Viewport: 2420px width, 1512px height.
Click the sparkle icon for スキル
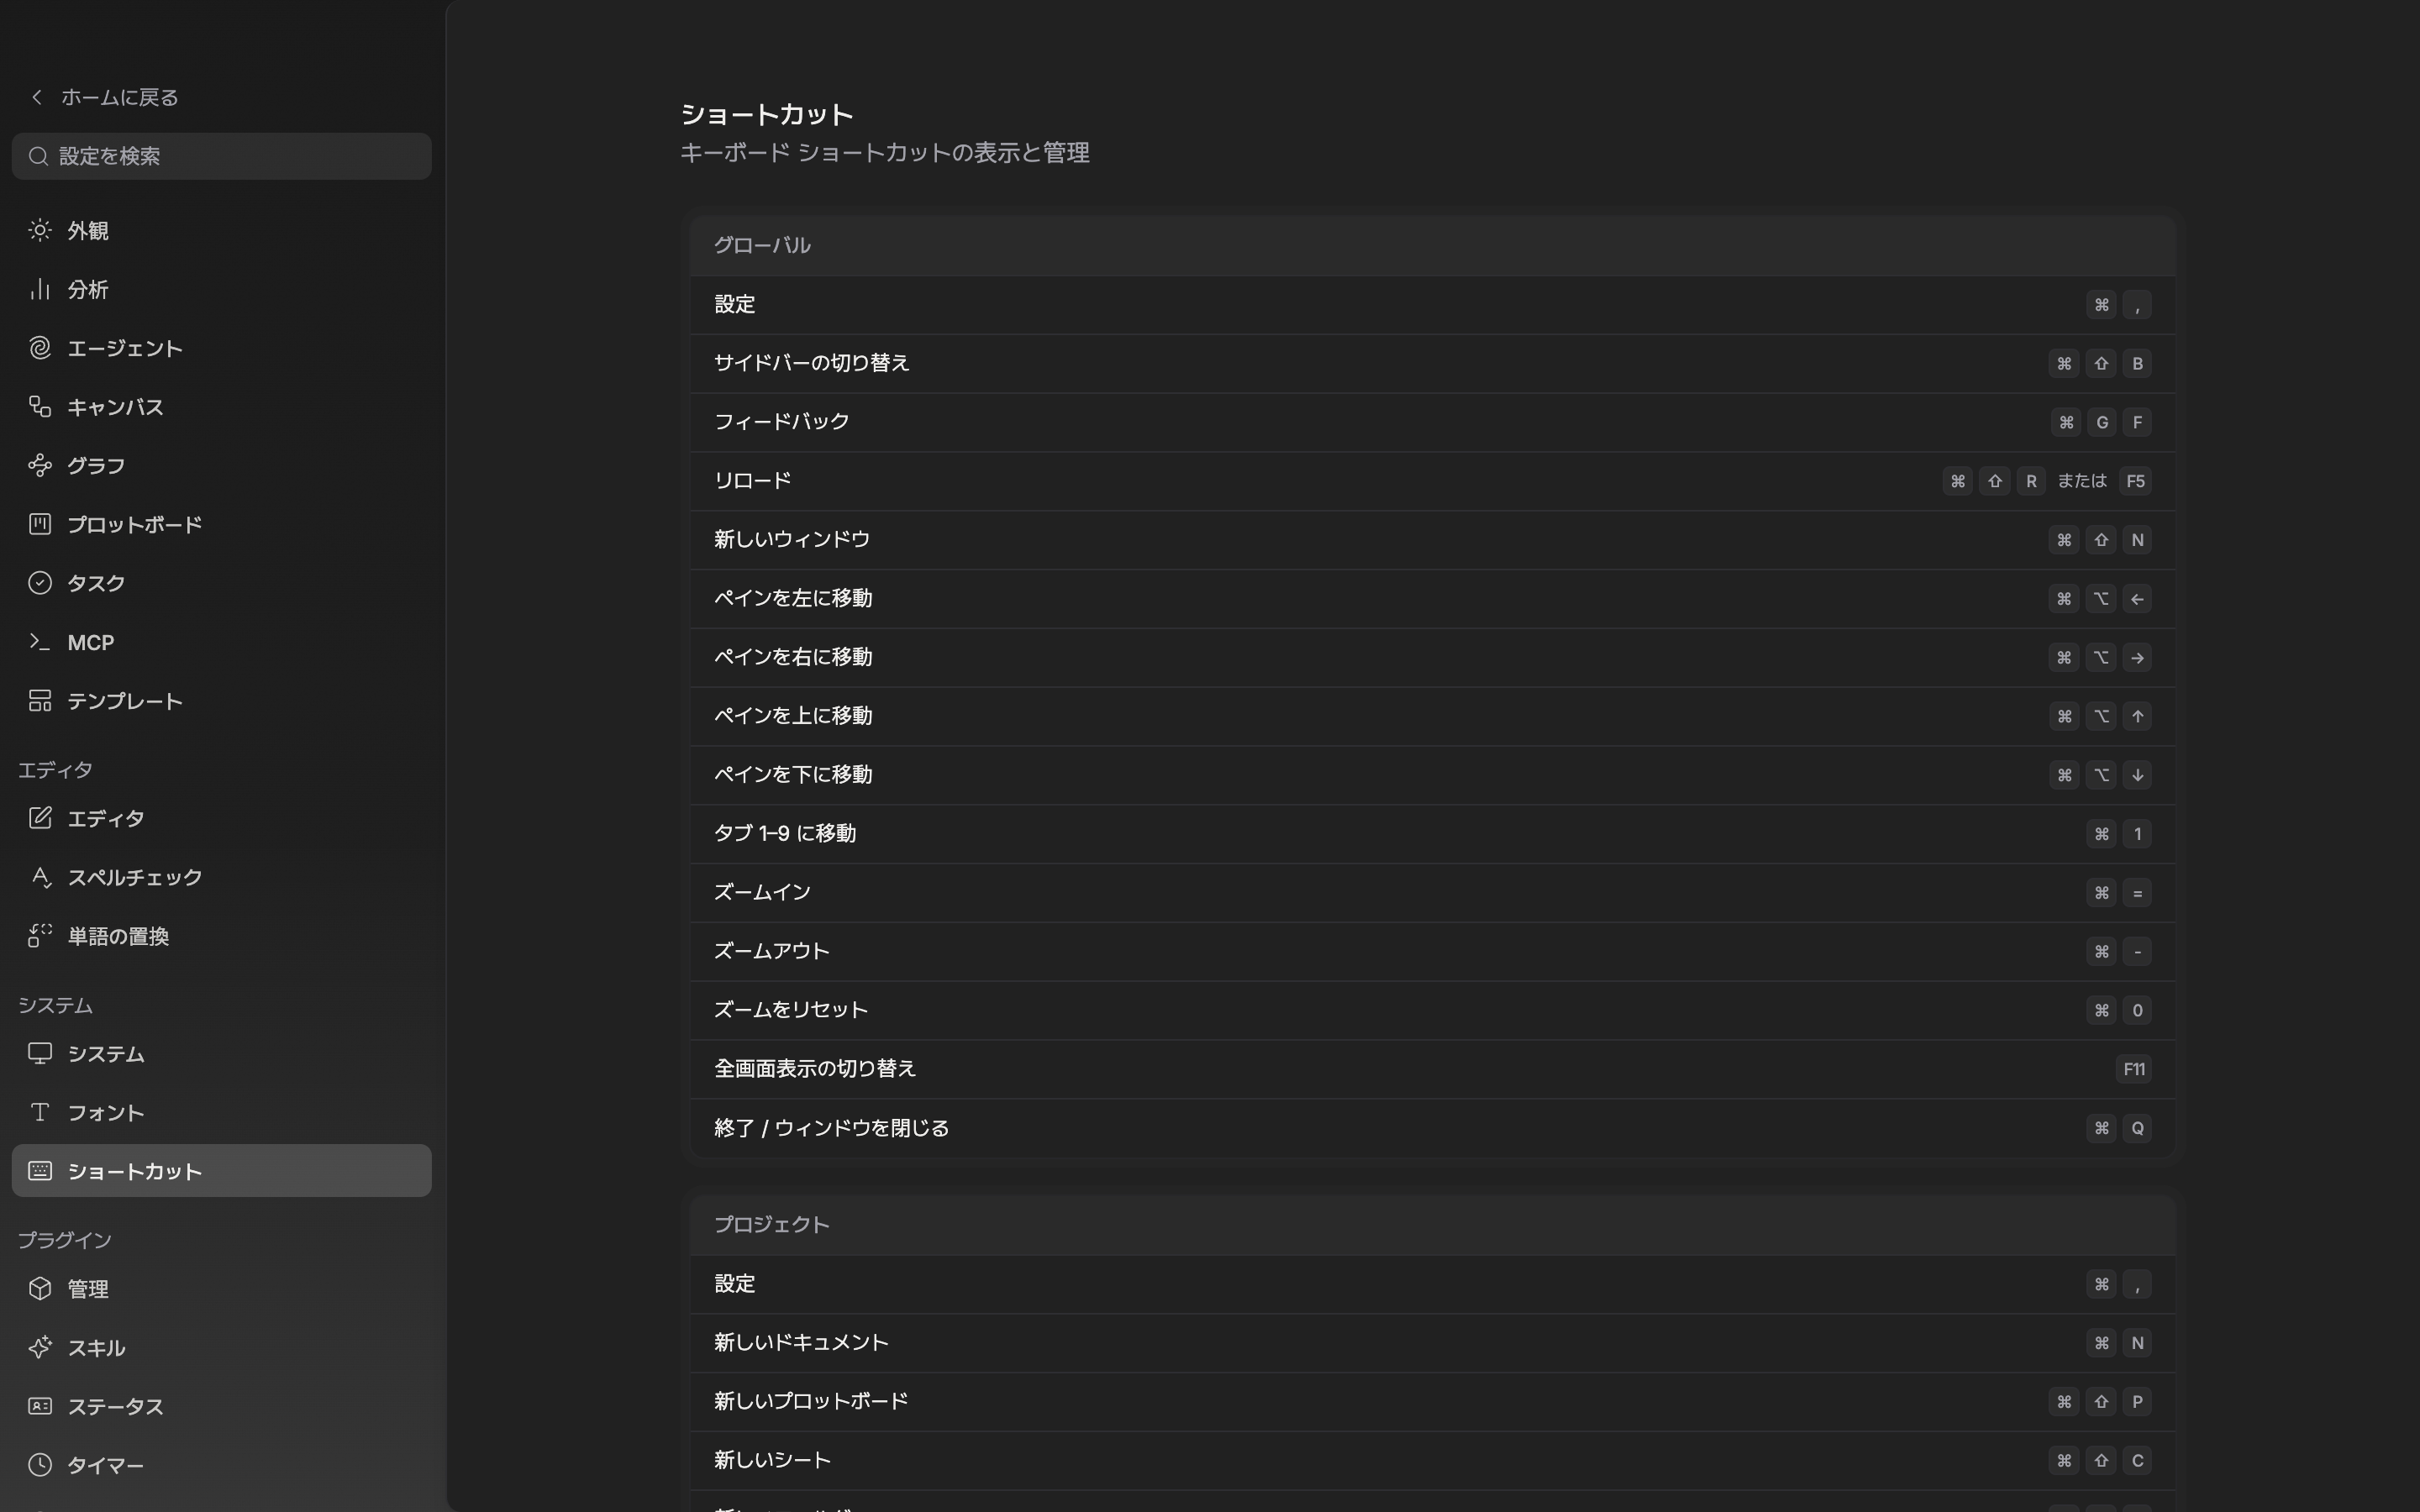(x=40, y=1348)
